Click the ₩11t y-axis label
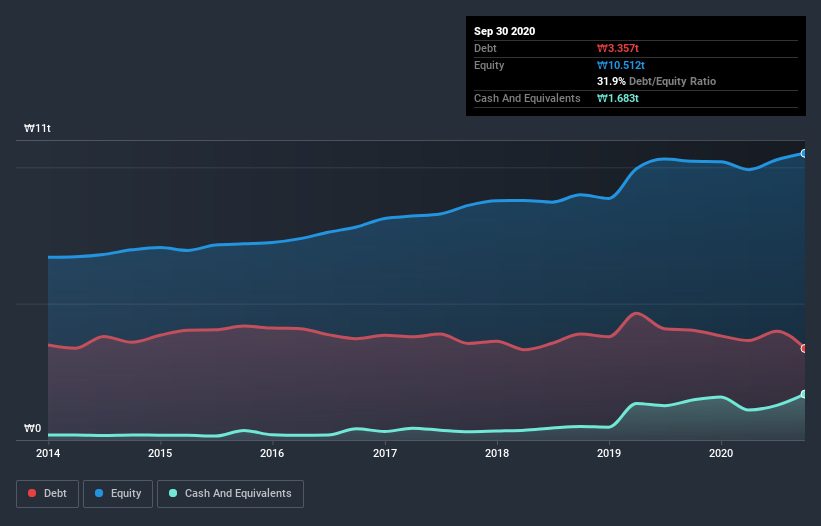 [37, 128]
